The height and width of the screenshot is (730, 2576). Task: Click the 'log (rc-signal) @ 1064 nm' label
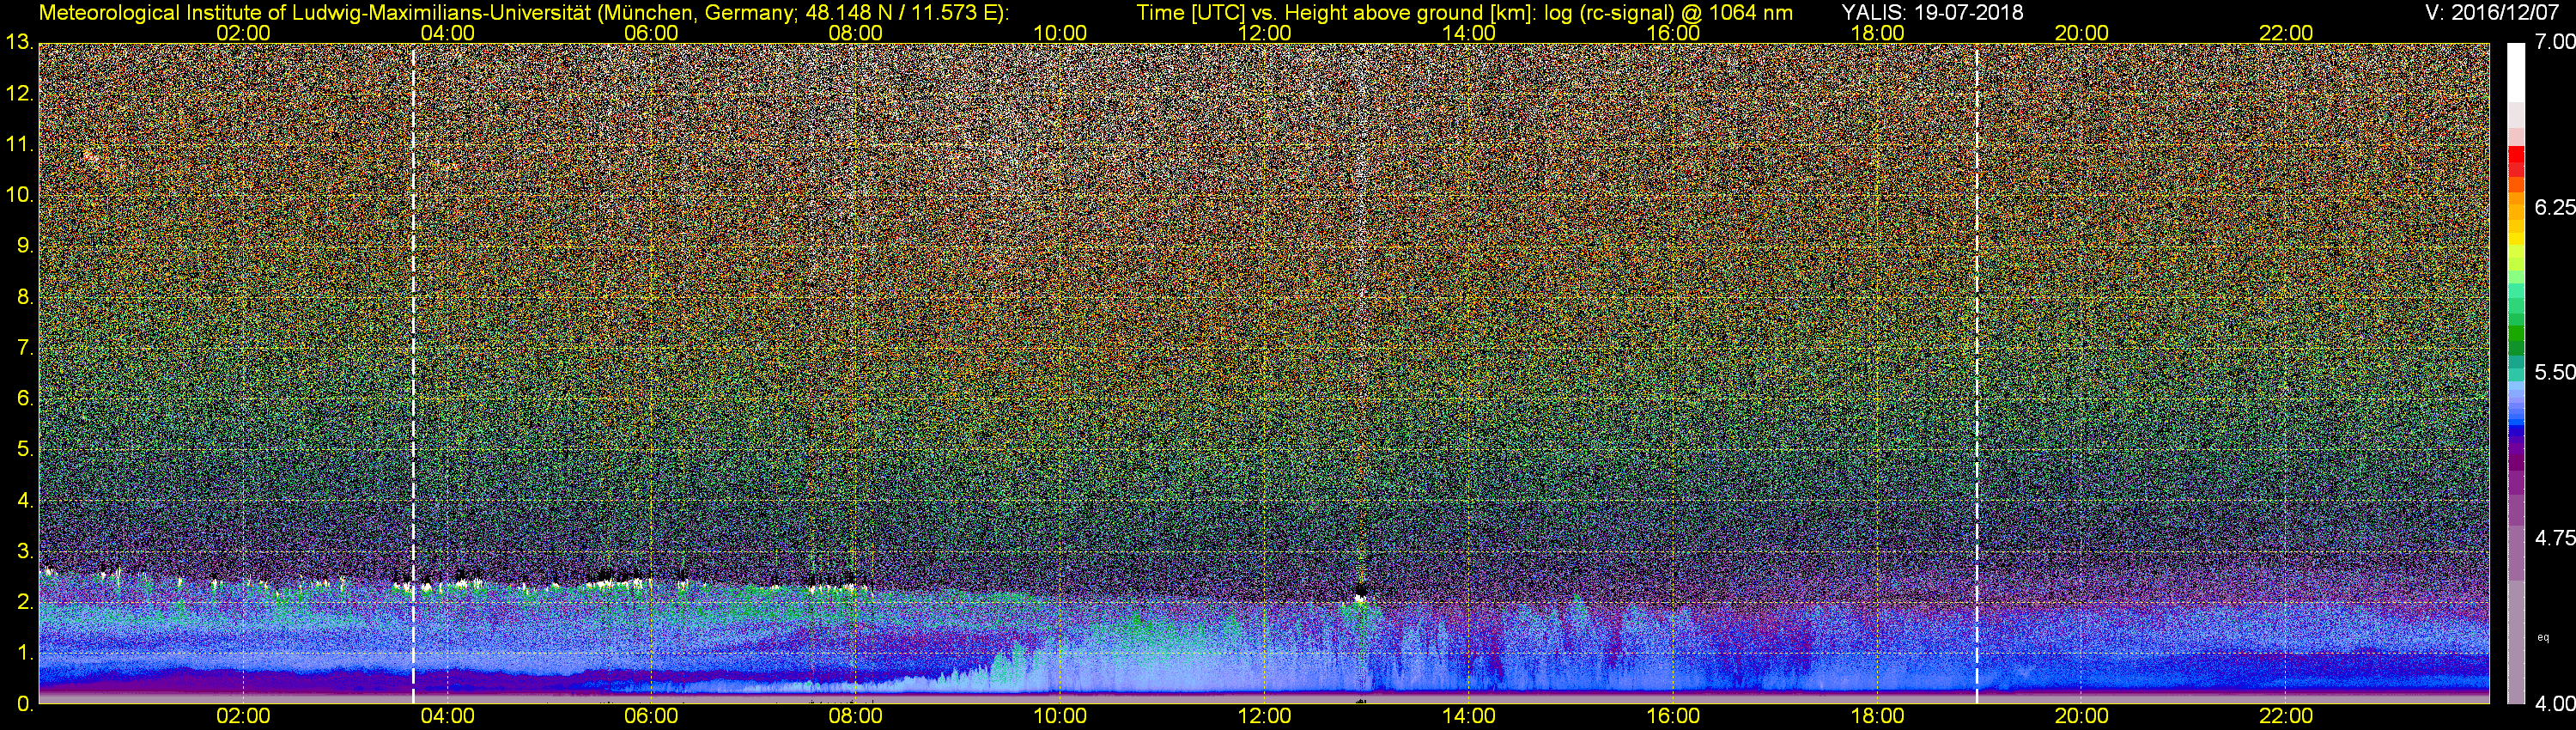(x=1667, y=12)
